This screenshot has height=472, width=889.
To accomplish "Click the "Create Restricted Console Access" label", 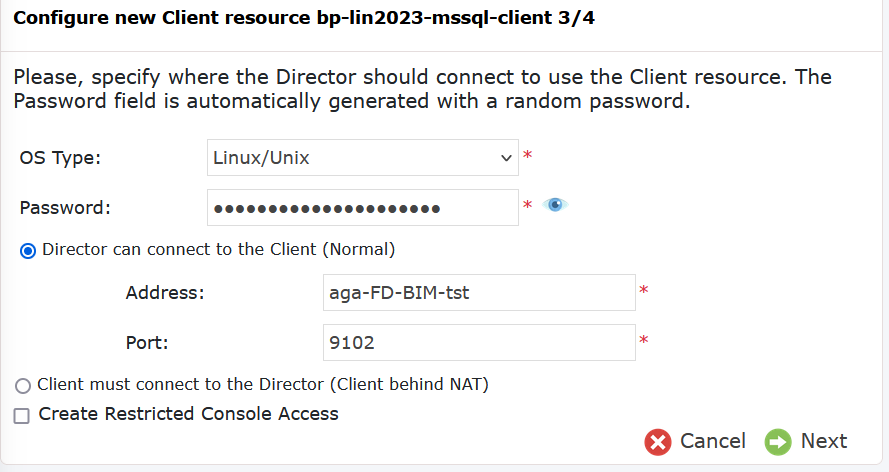I will tap(188, 414).
